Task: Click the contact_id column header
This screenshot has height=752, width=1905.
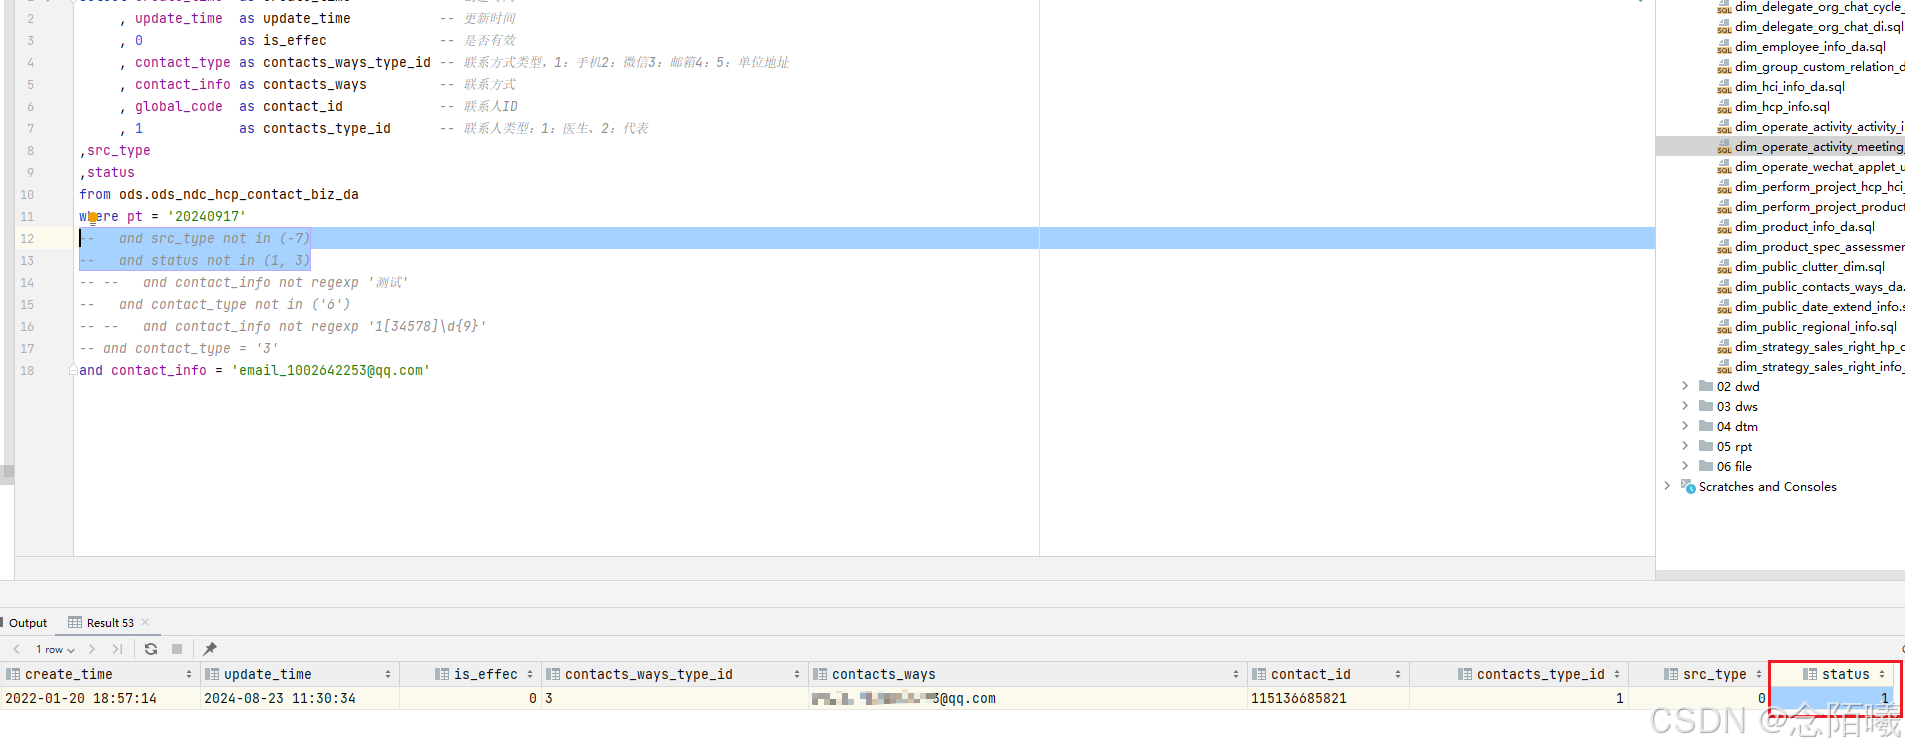Action: coord(1328,675)
